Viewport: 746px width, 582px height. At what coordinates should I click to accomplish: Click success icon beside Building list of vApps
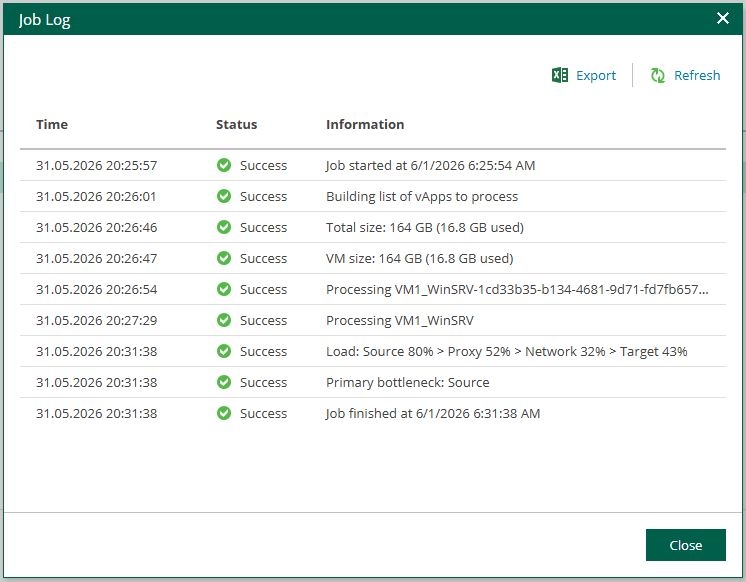click(224, 196)
